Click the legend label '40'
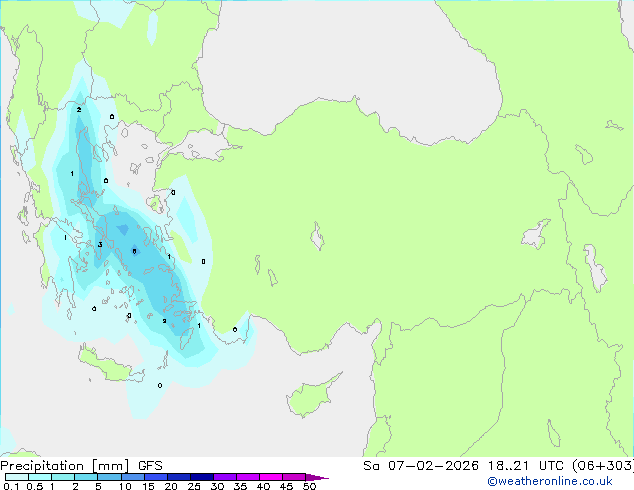Screen dimensions: 634x490 263,486
